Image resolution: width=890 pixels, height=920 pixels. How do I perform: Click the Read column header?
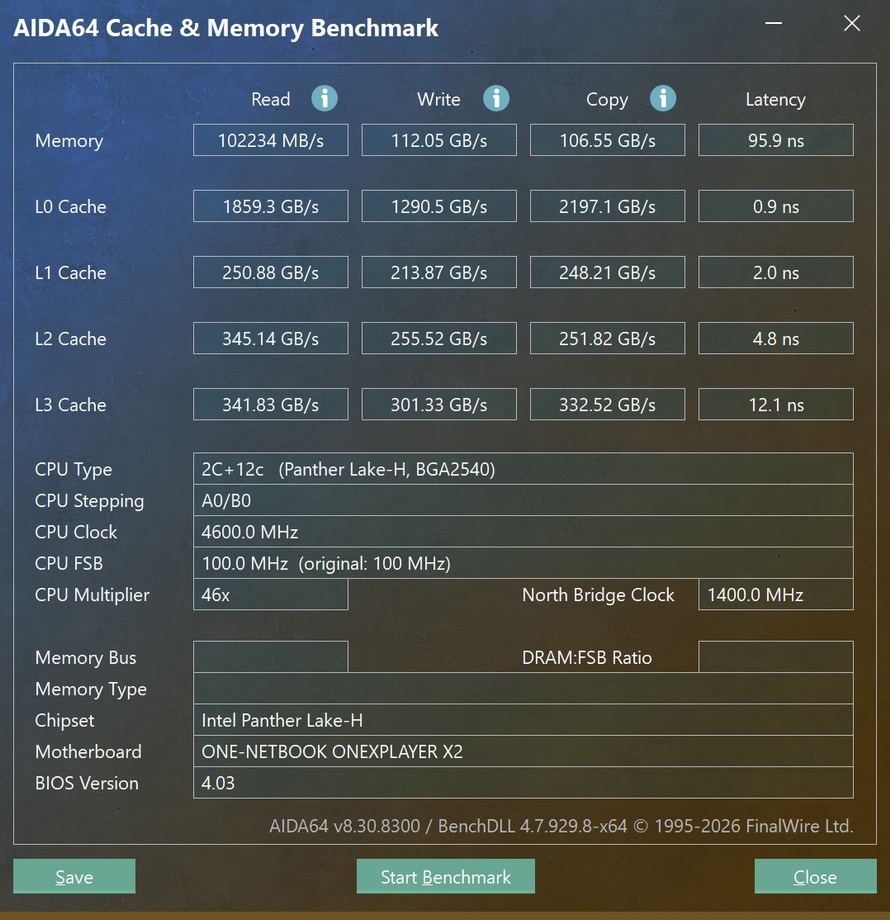click(x=270, y=99)
